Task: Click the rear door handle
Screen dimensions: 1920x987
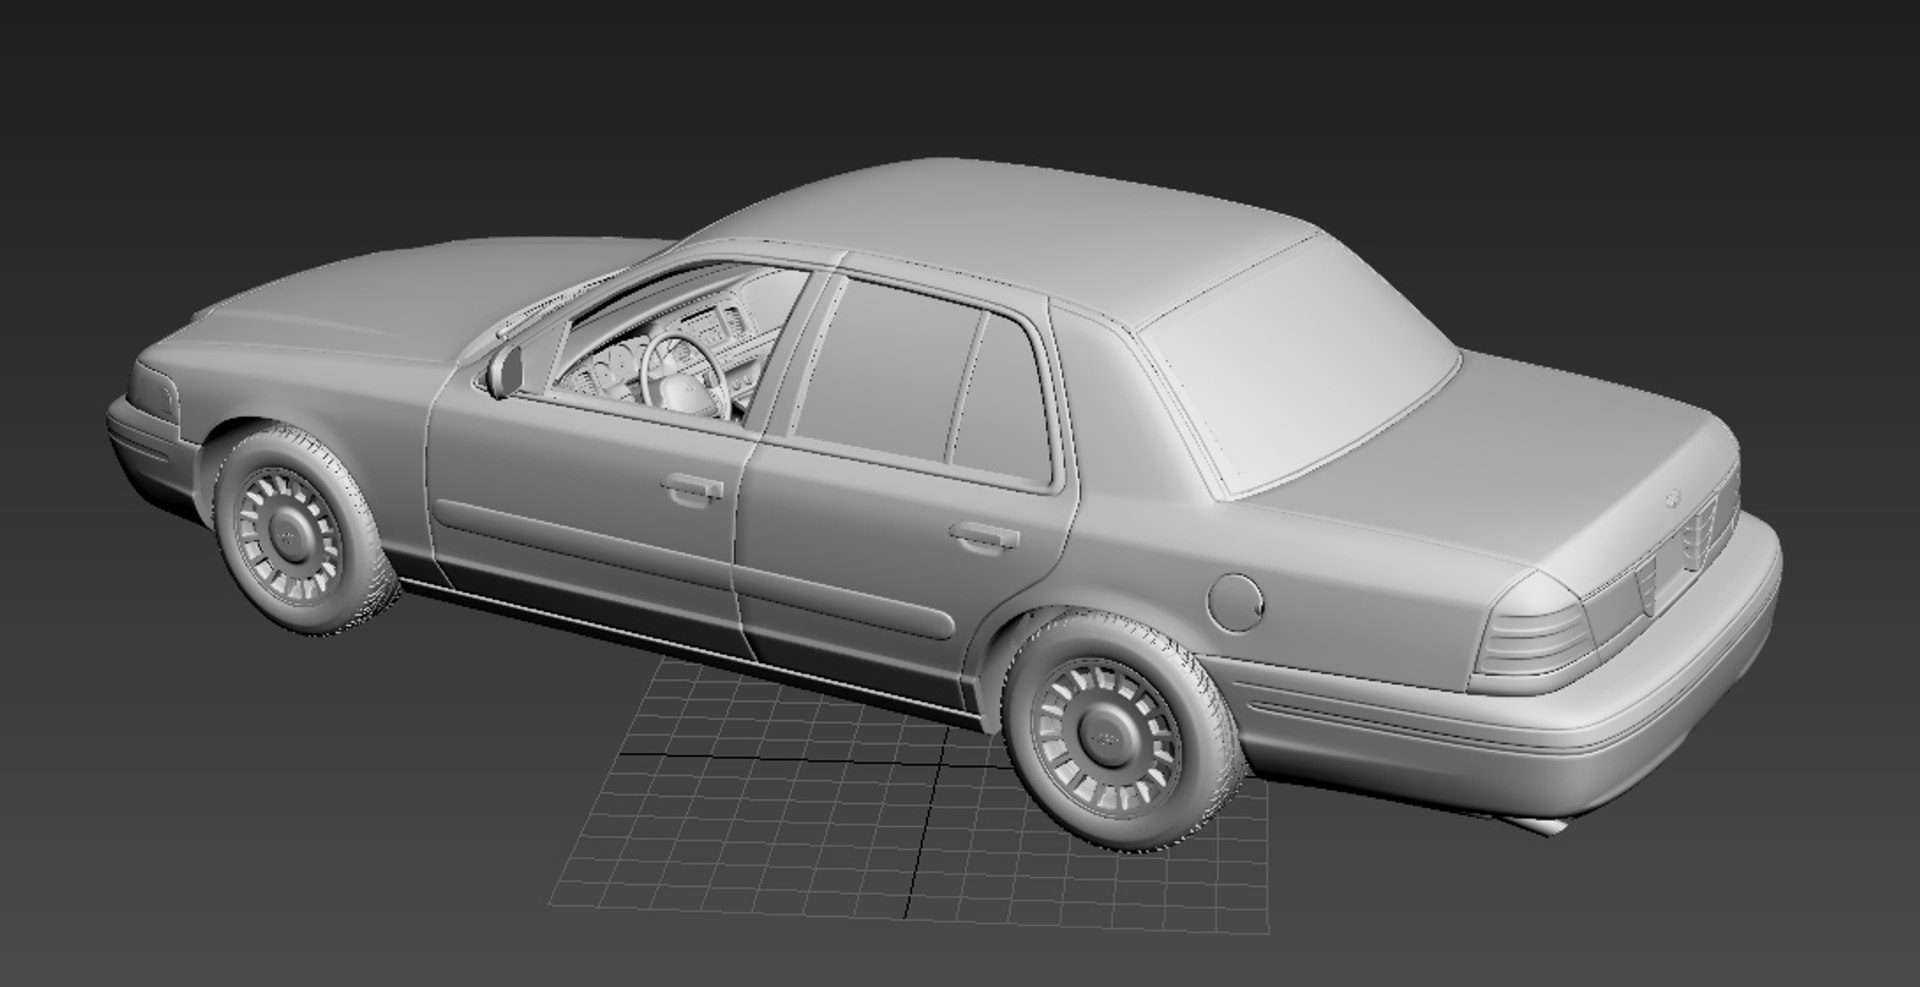Action: pos(984,537)
